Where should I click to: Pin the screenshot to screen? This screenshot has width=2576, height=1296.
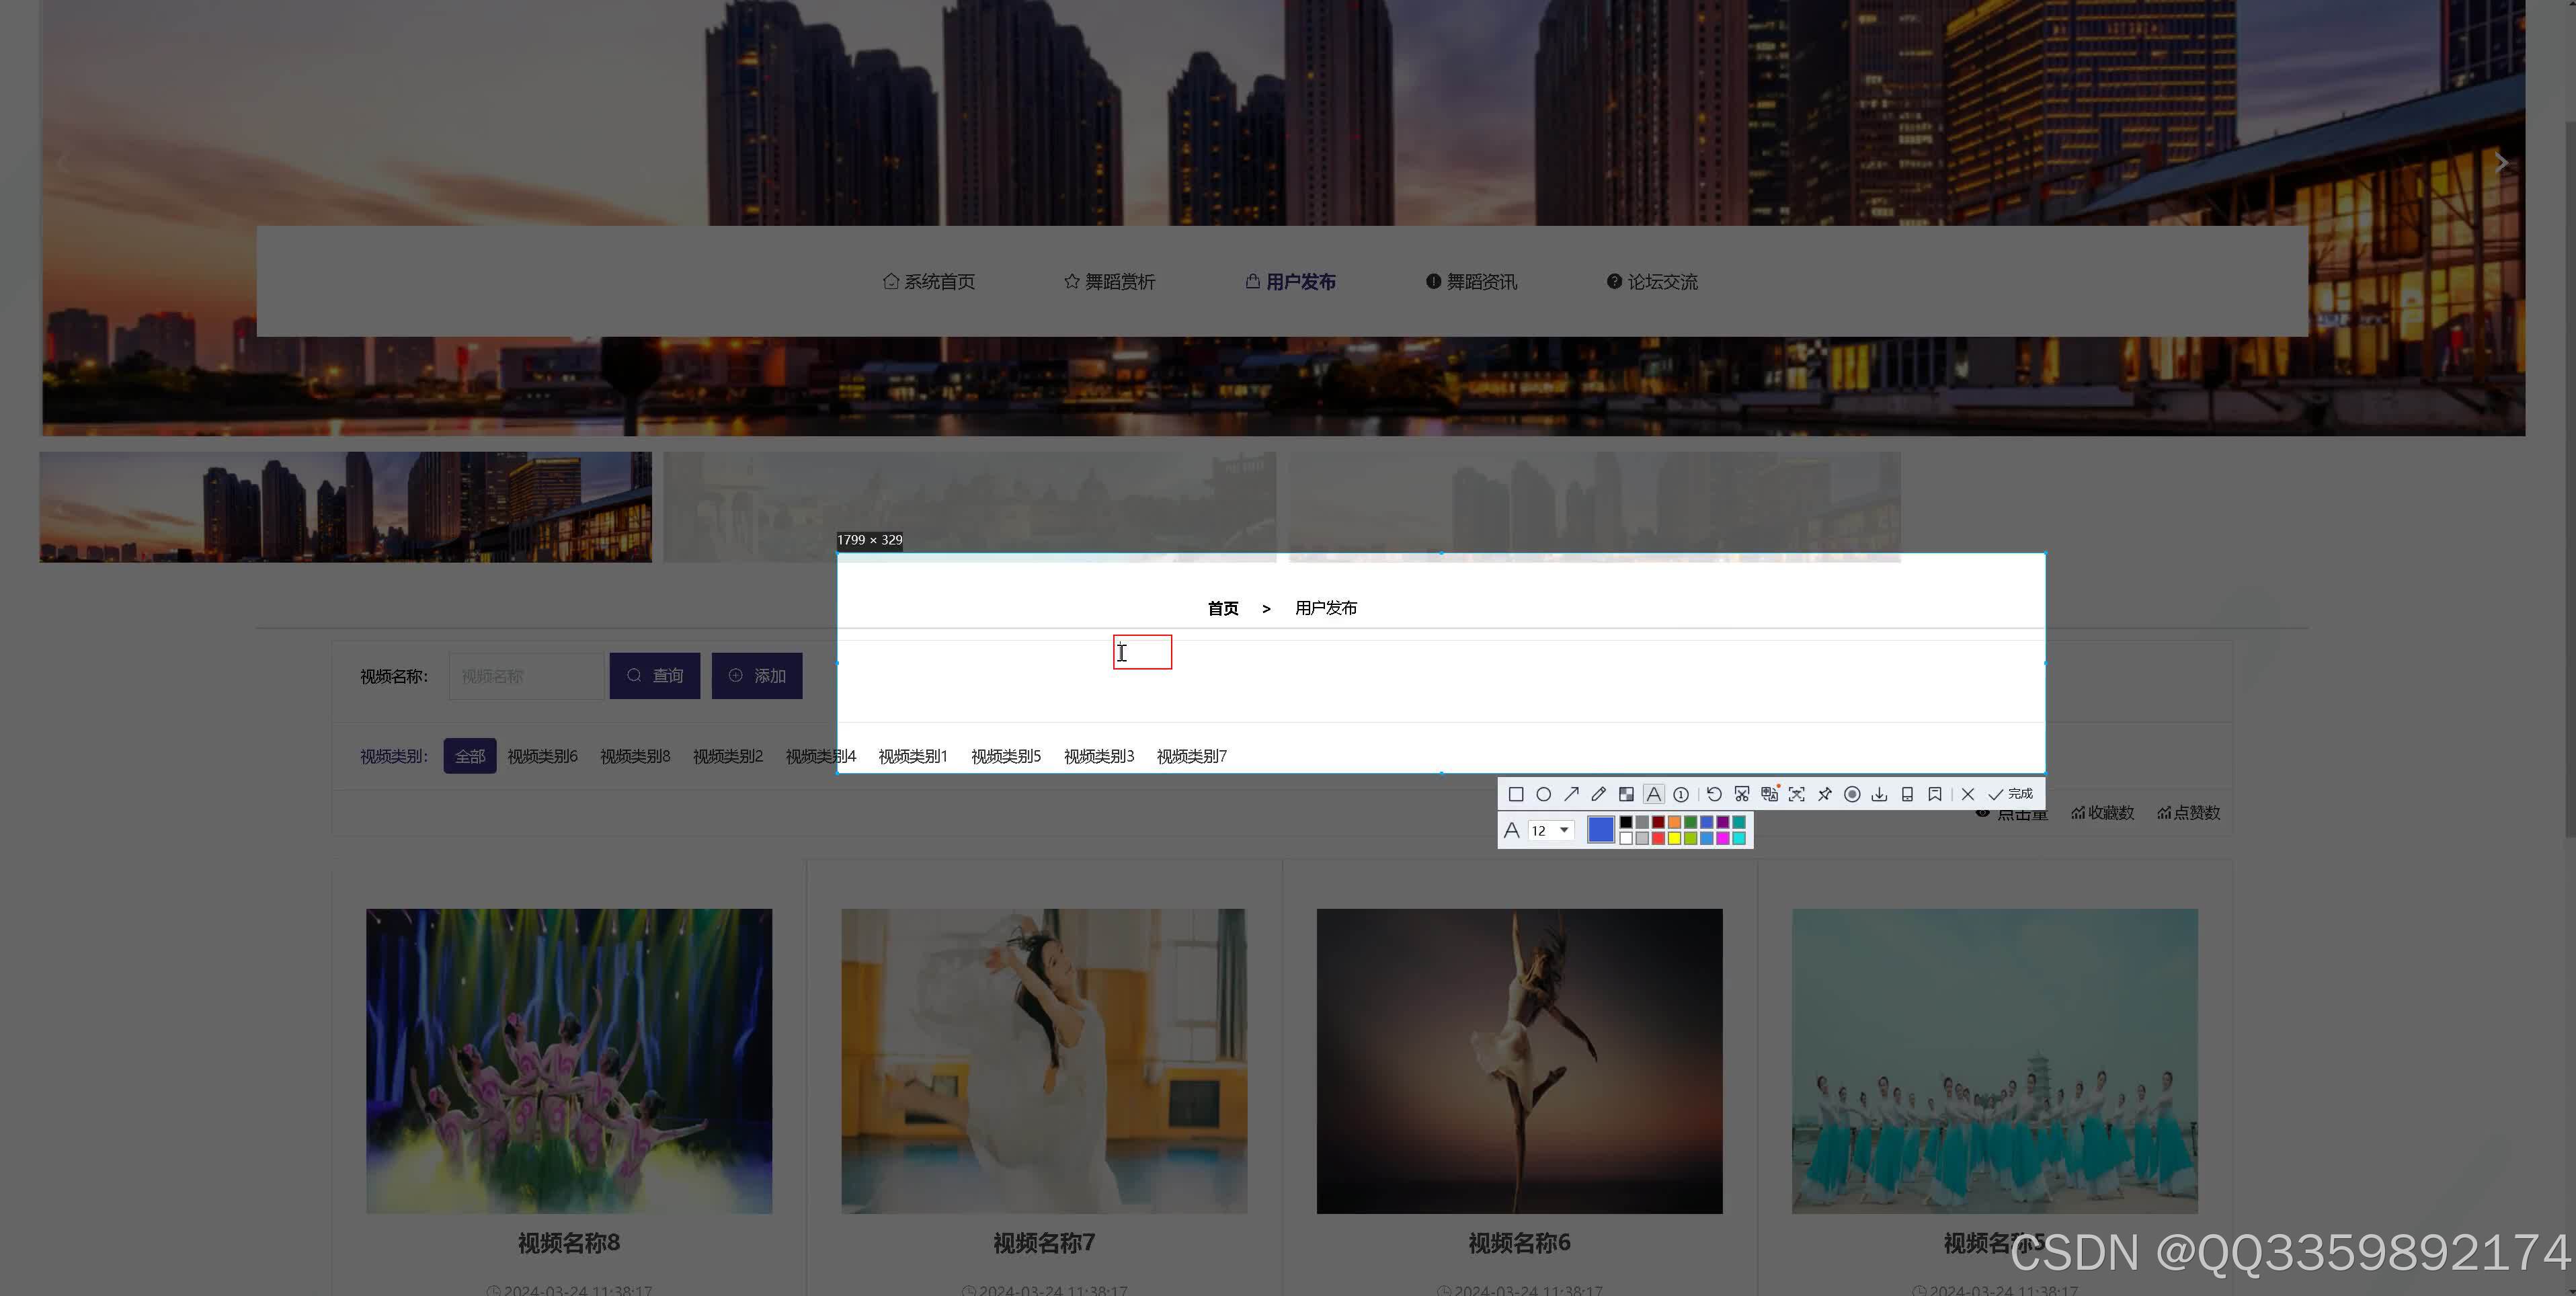pos(1824,794)
